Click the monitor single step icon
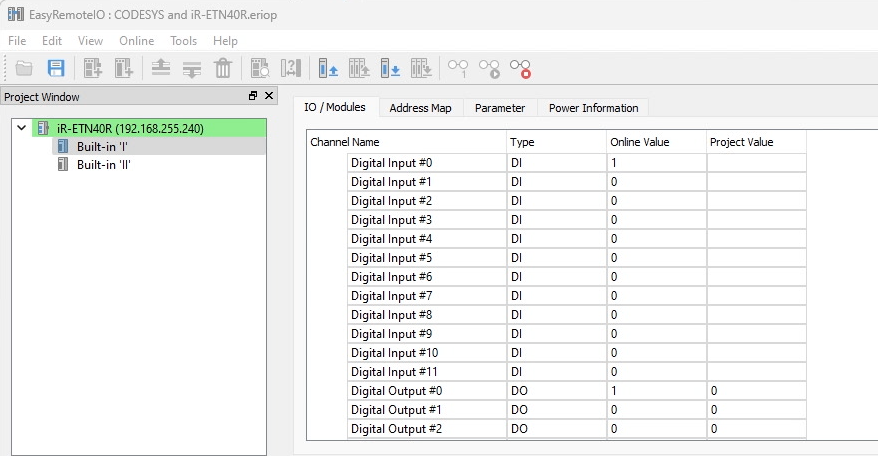The height and width of the screenshot is (456, 878). point(458,69)
